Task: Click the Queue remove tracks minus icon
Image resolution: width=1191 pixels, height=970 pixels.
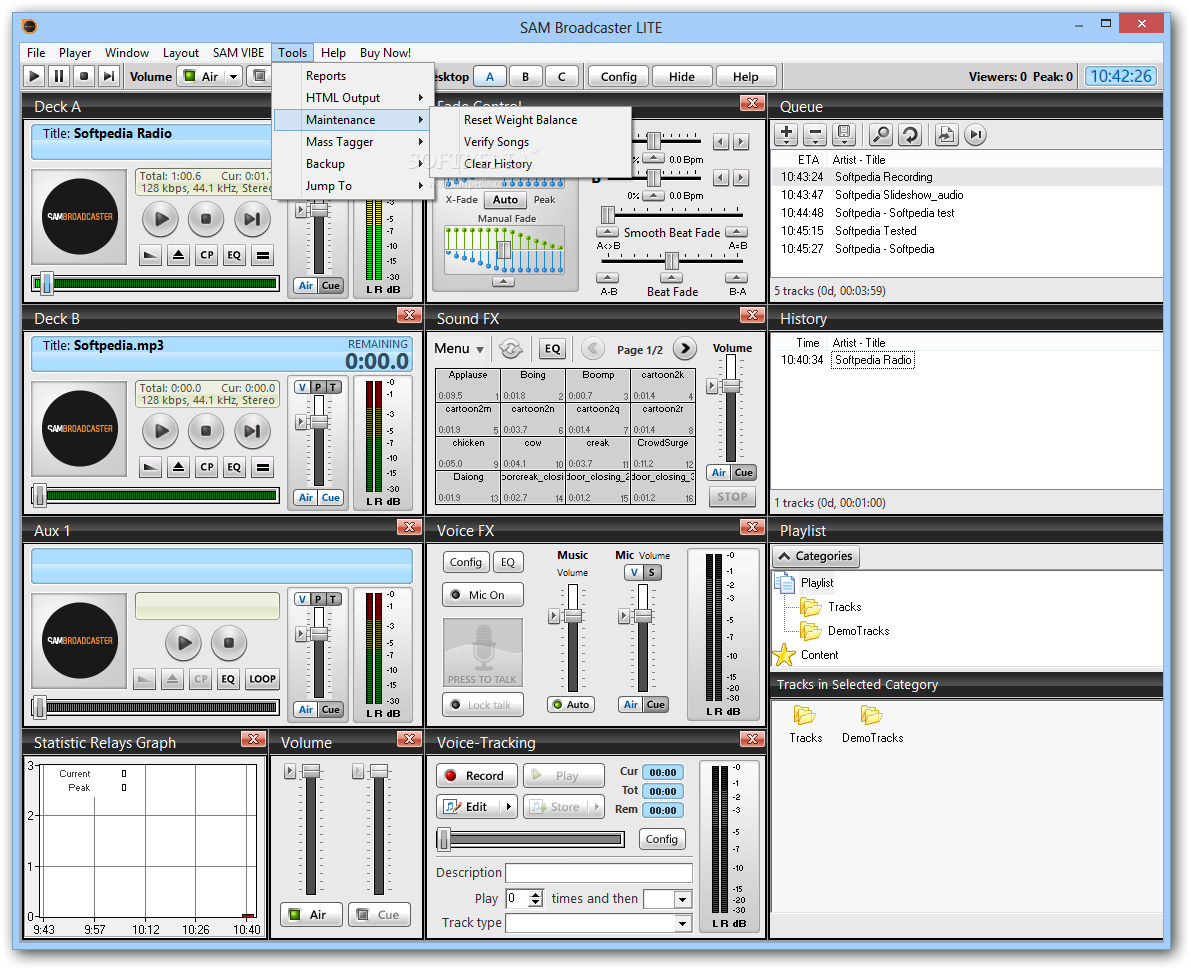Action: coord(815,134)
